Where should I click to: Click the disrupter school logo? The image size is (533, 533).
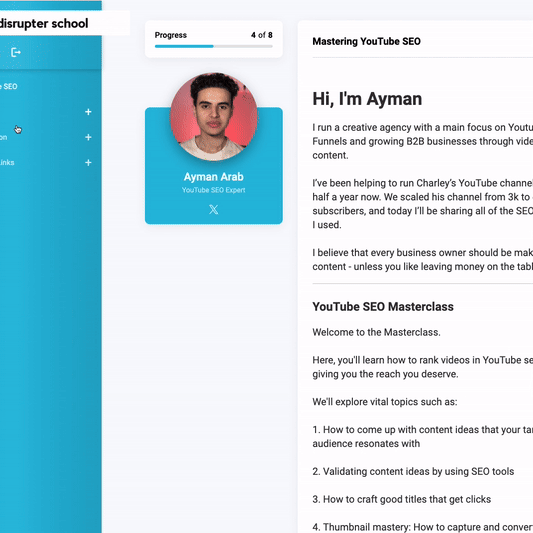[44, 23]
